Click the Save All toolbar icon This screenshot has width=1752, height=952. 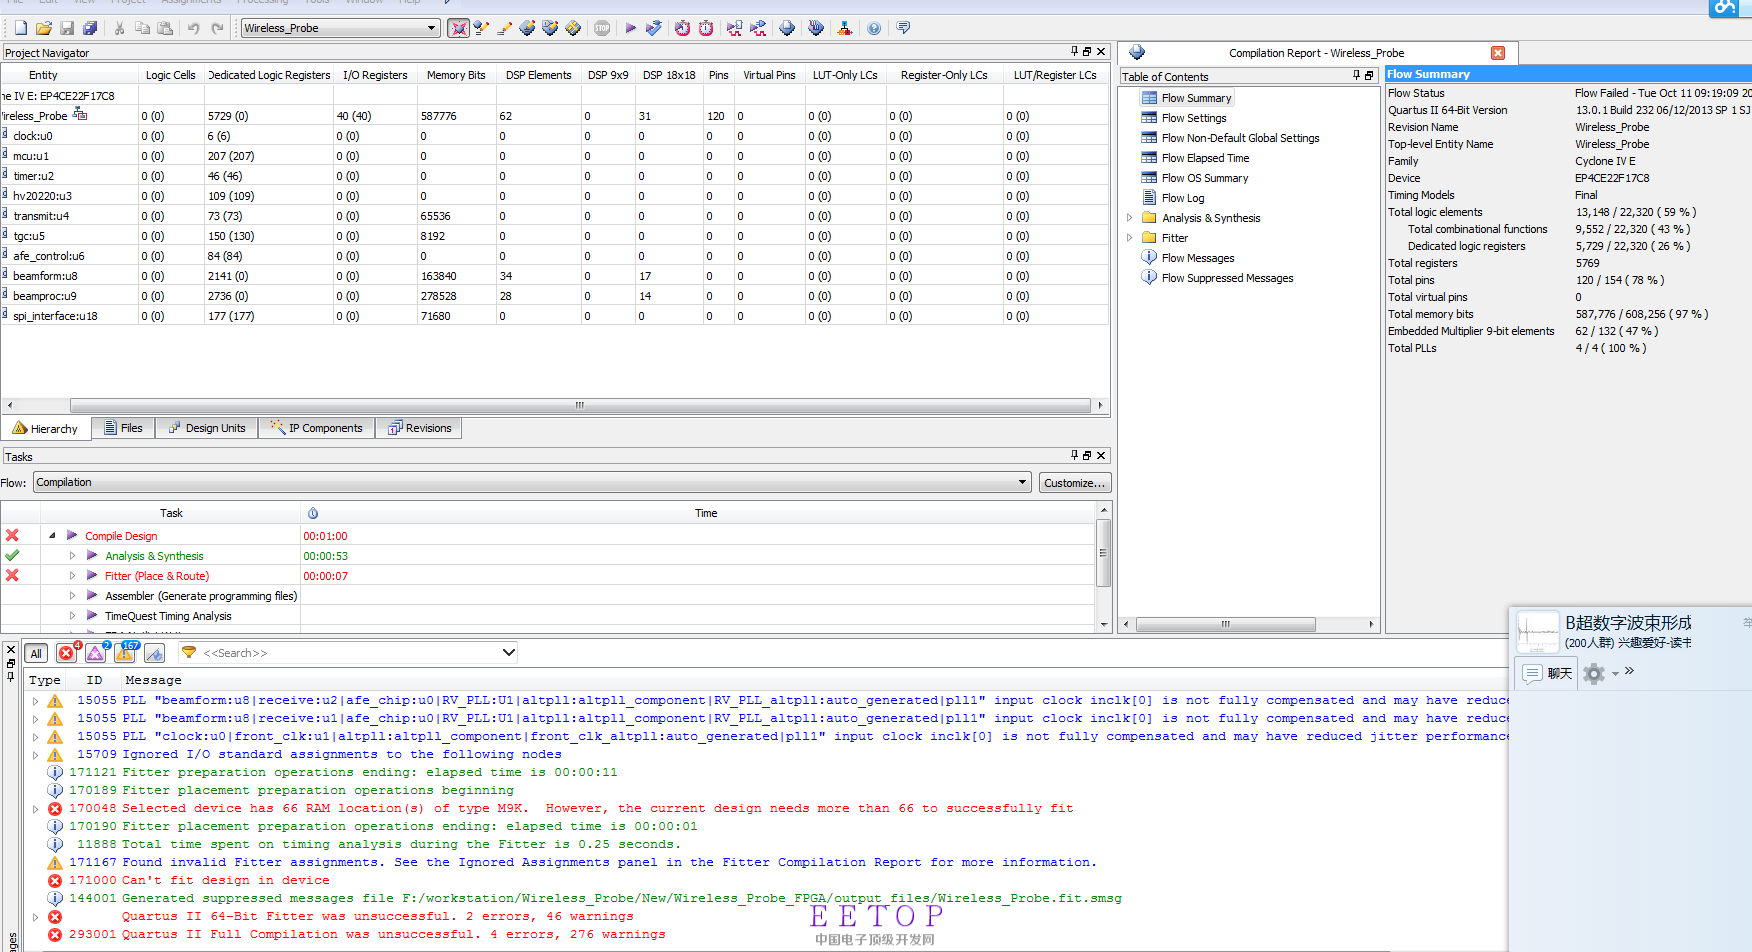click(x=90, y=28)
